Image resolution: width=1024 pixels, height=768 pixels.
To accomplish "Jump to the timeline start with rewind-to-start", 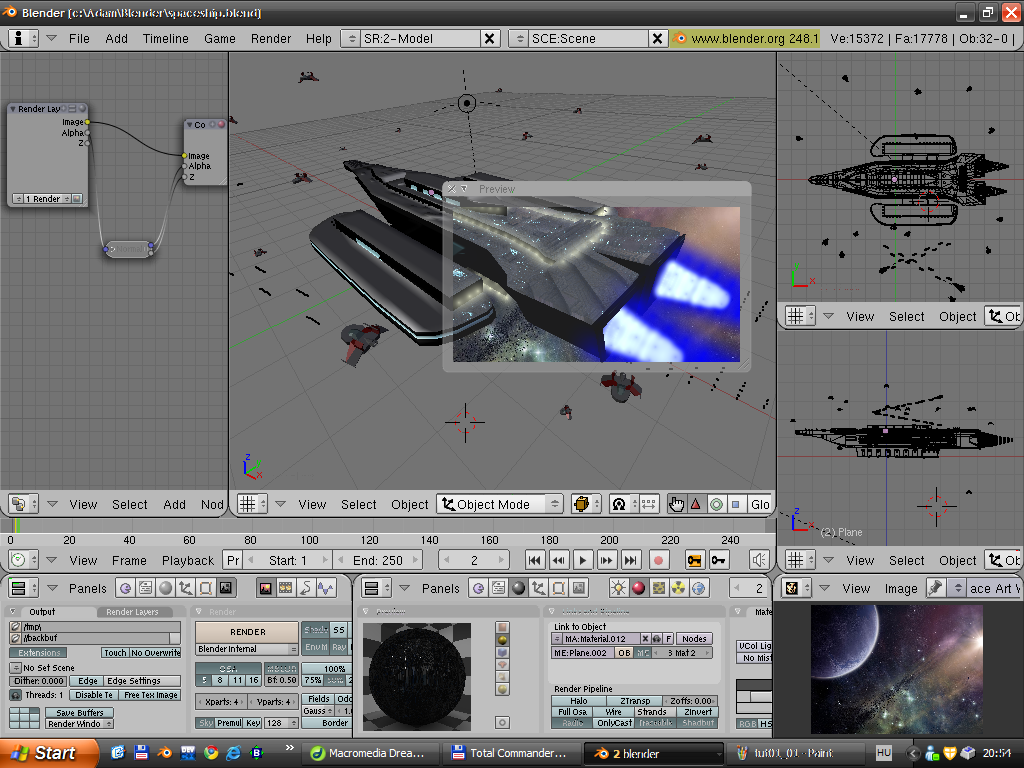I will [x=535, y=560].
